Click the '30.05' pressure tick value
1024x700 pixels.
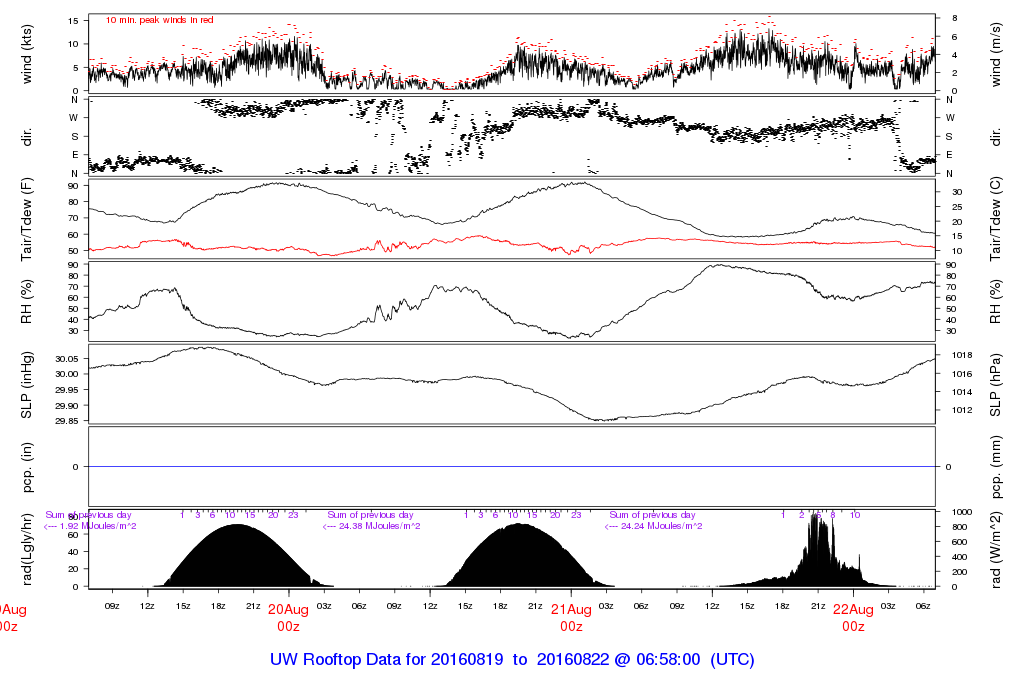[67, 359]
